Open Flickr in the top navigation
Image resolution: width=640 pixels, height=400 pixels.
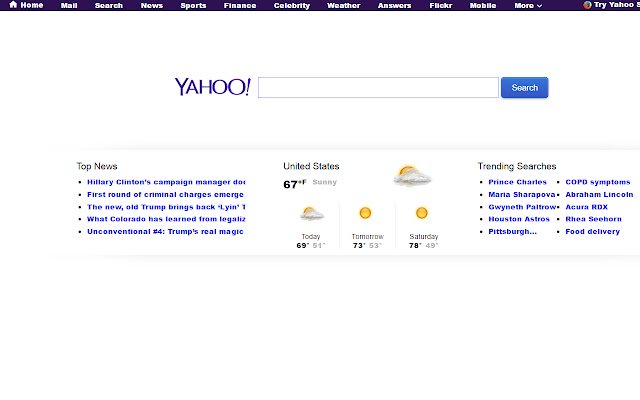[441, 5]
